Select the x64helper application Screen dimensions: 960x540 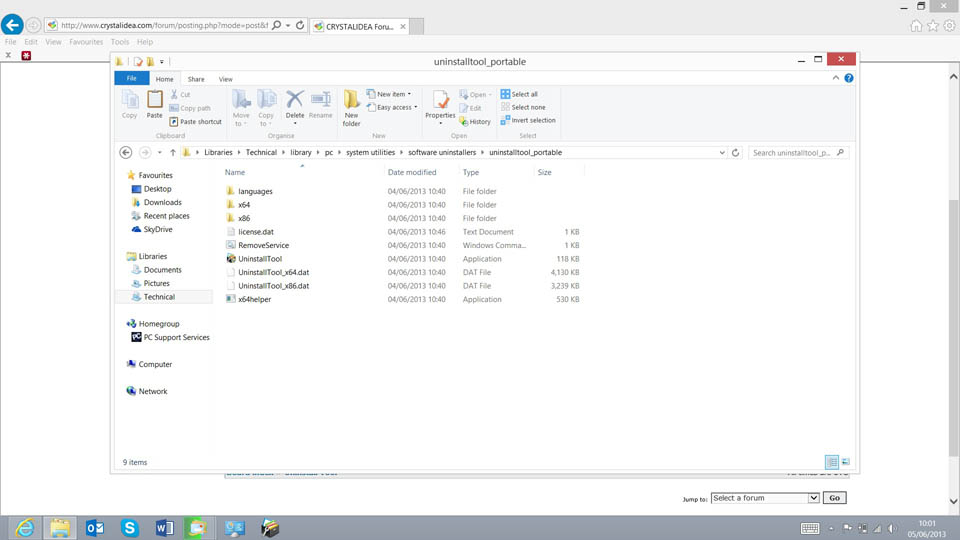tap(255, 299)
